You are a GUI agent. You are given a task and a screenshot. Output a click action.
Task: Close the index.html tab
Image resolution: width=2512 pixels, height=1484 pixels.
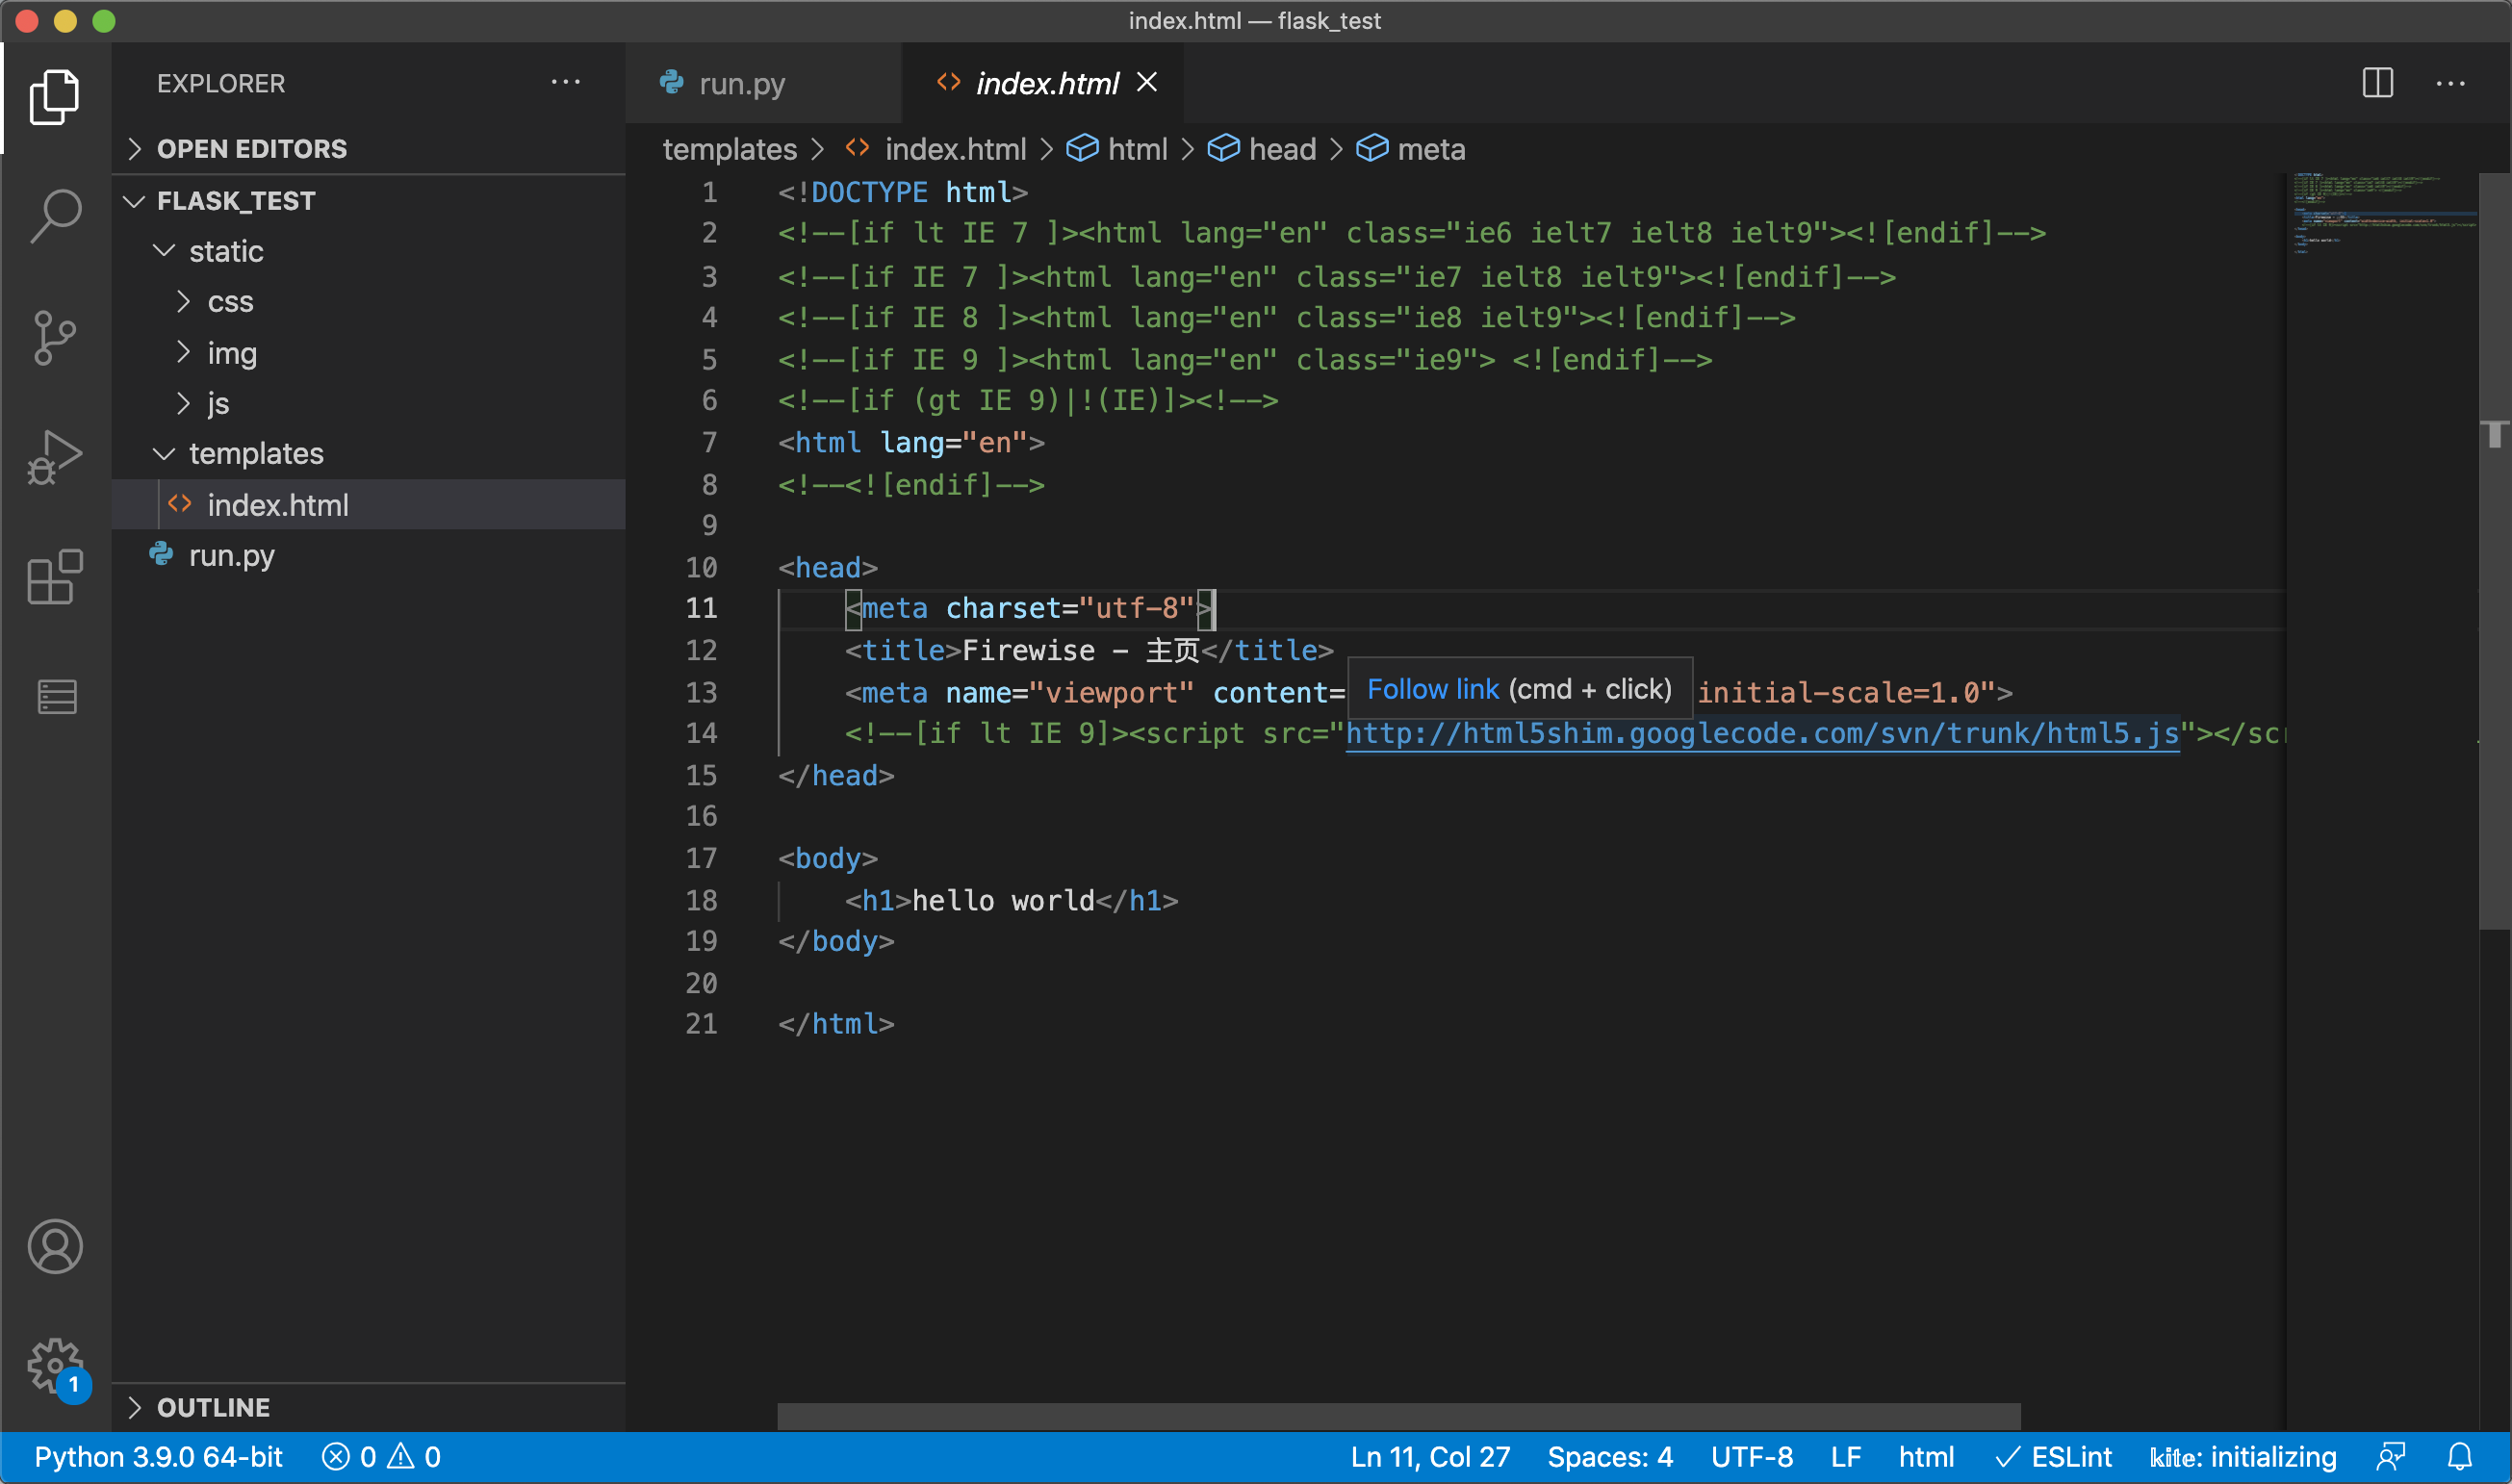1147,83
